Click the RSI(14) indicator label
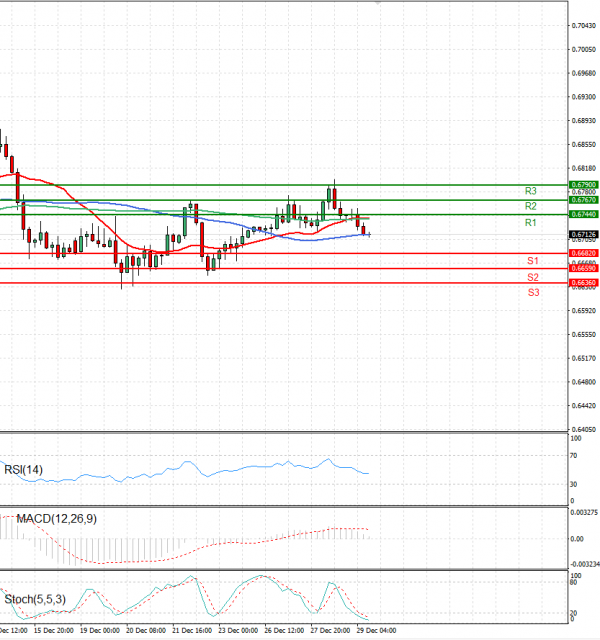600x640 pixels. click(23, 470)
